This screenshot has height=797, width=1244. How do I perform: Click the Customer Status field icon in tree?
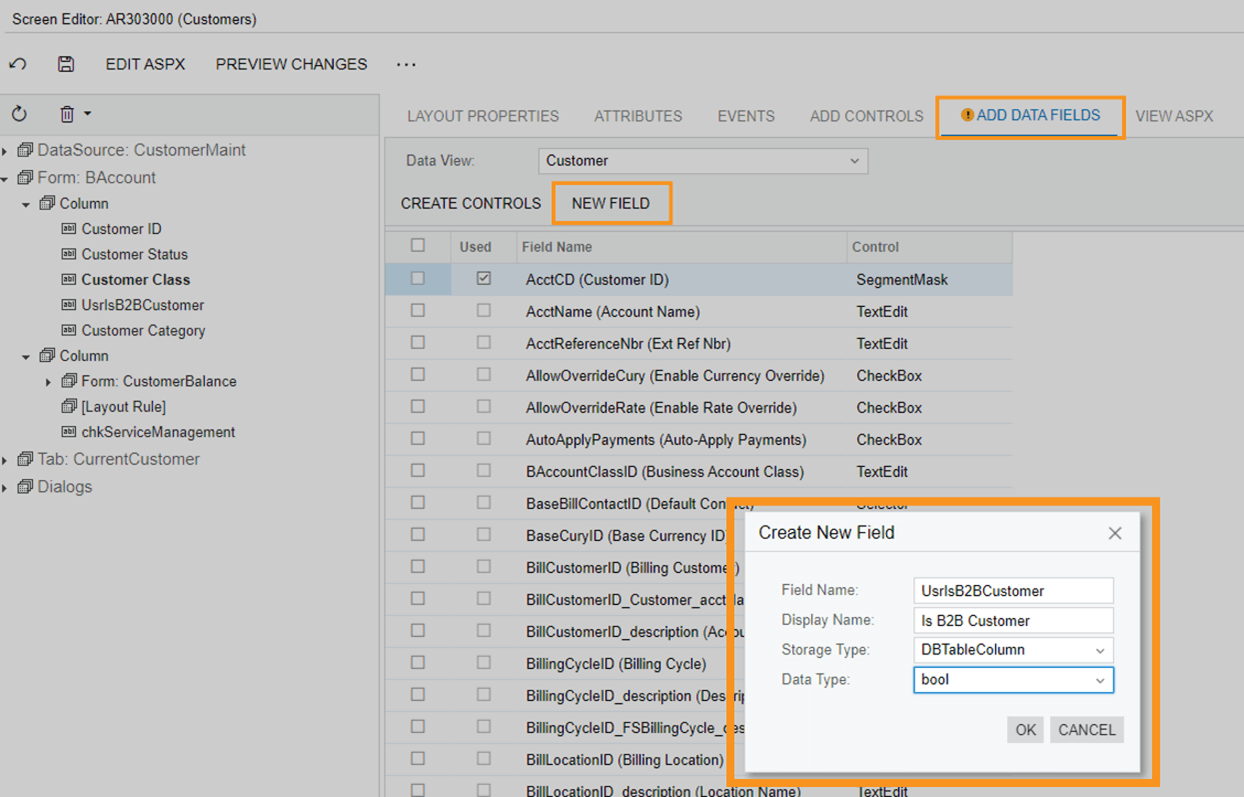click(x=69, y=254)
